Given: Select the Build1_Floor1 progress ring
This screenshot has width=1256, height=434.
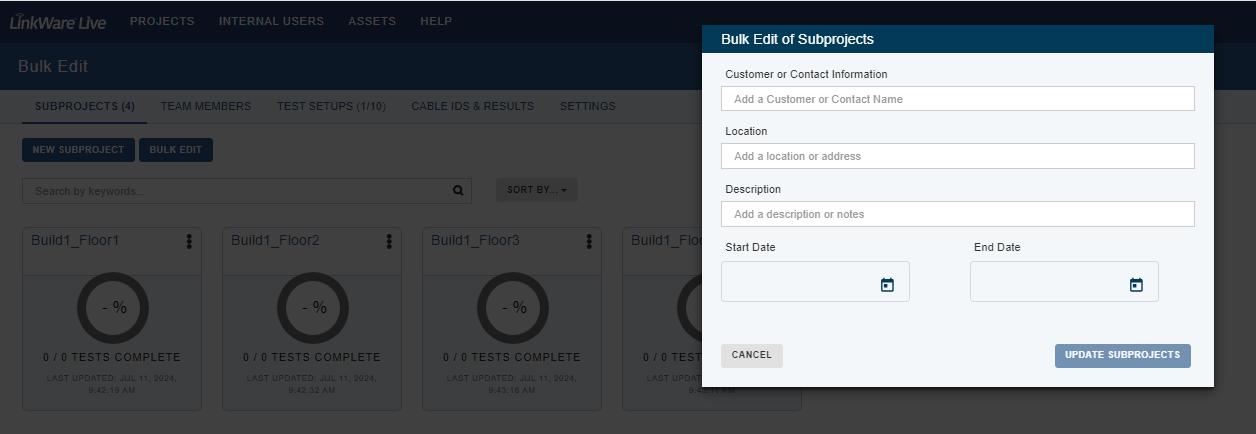Looking at the screenshot, I should click(x=112, y=308).
